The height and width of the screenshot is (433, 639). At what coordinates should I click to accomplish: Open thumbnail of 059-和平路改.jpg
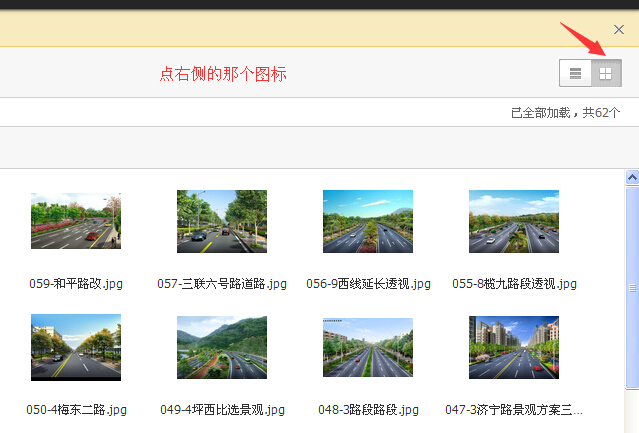[x=76, y=221]
